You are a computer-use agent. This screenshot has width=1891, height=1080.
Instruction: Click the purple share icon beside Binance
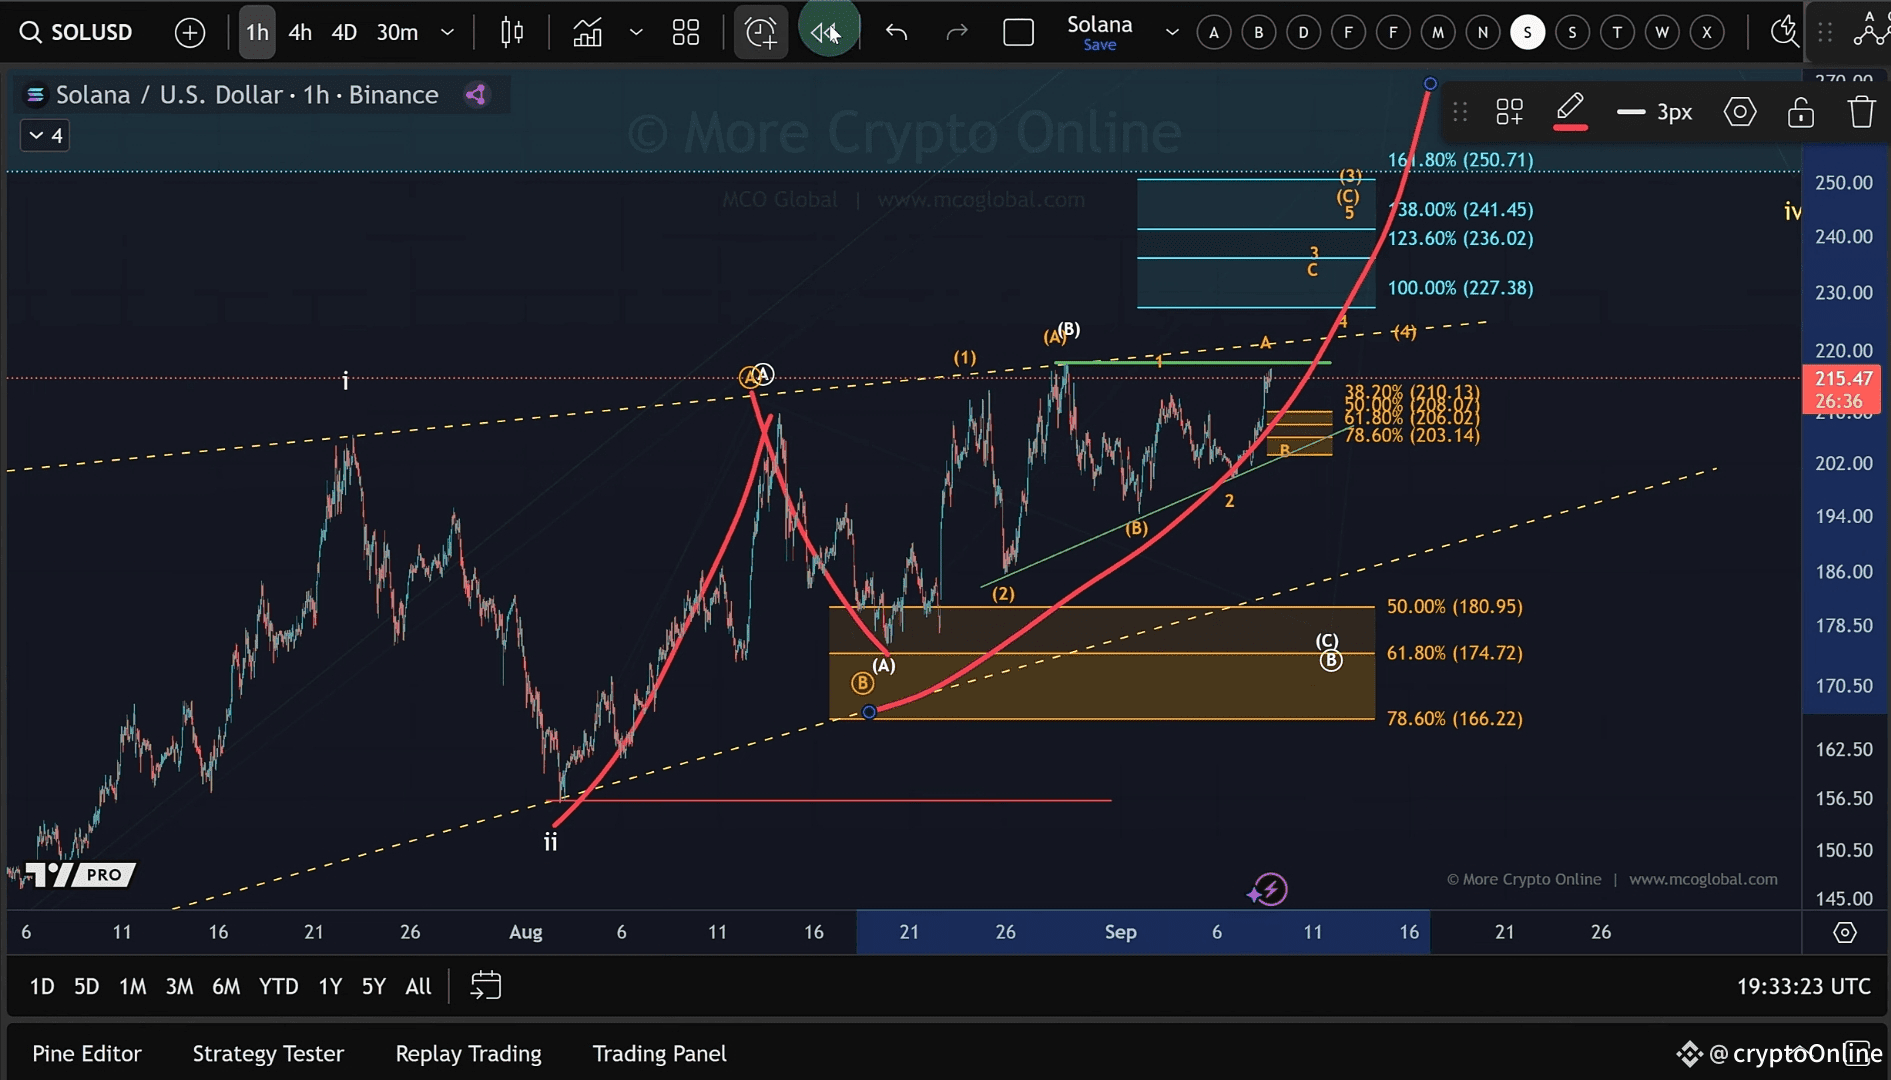point(476,95)
